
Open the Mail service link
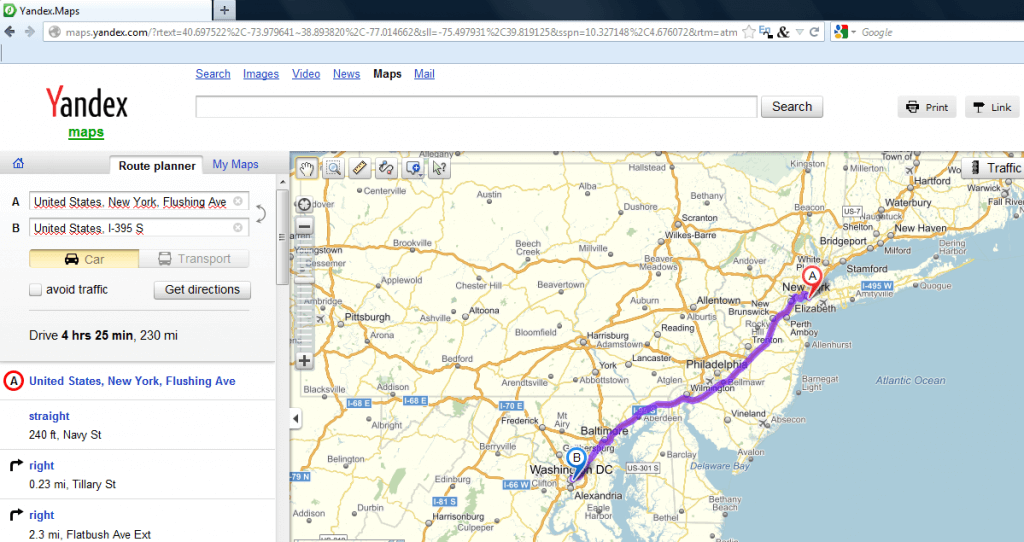424,74
